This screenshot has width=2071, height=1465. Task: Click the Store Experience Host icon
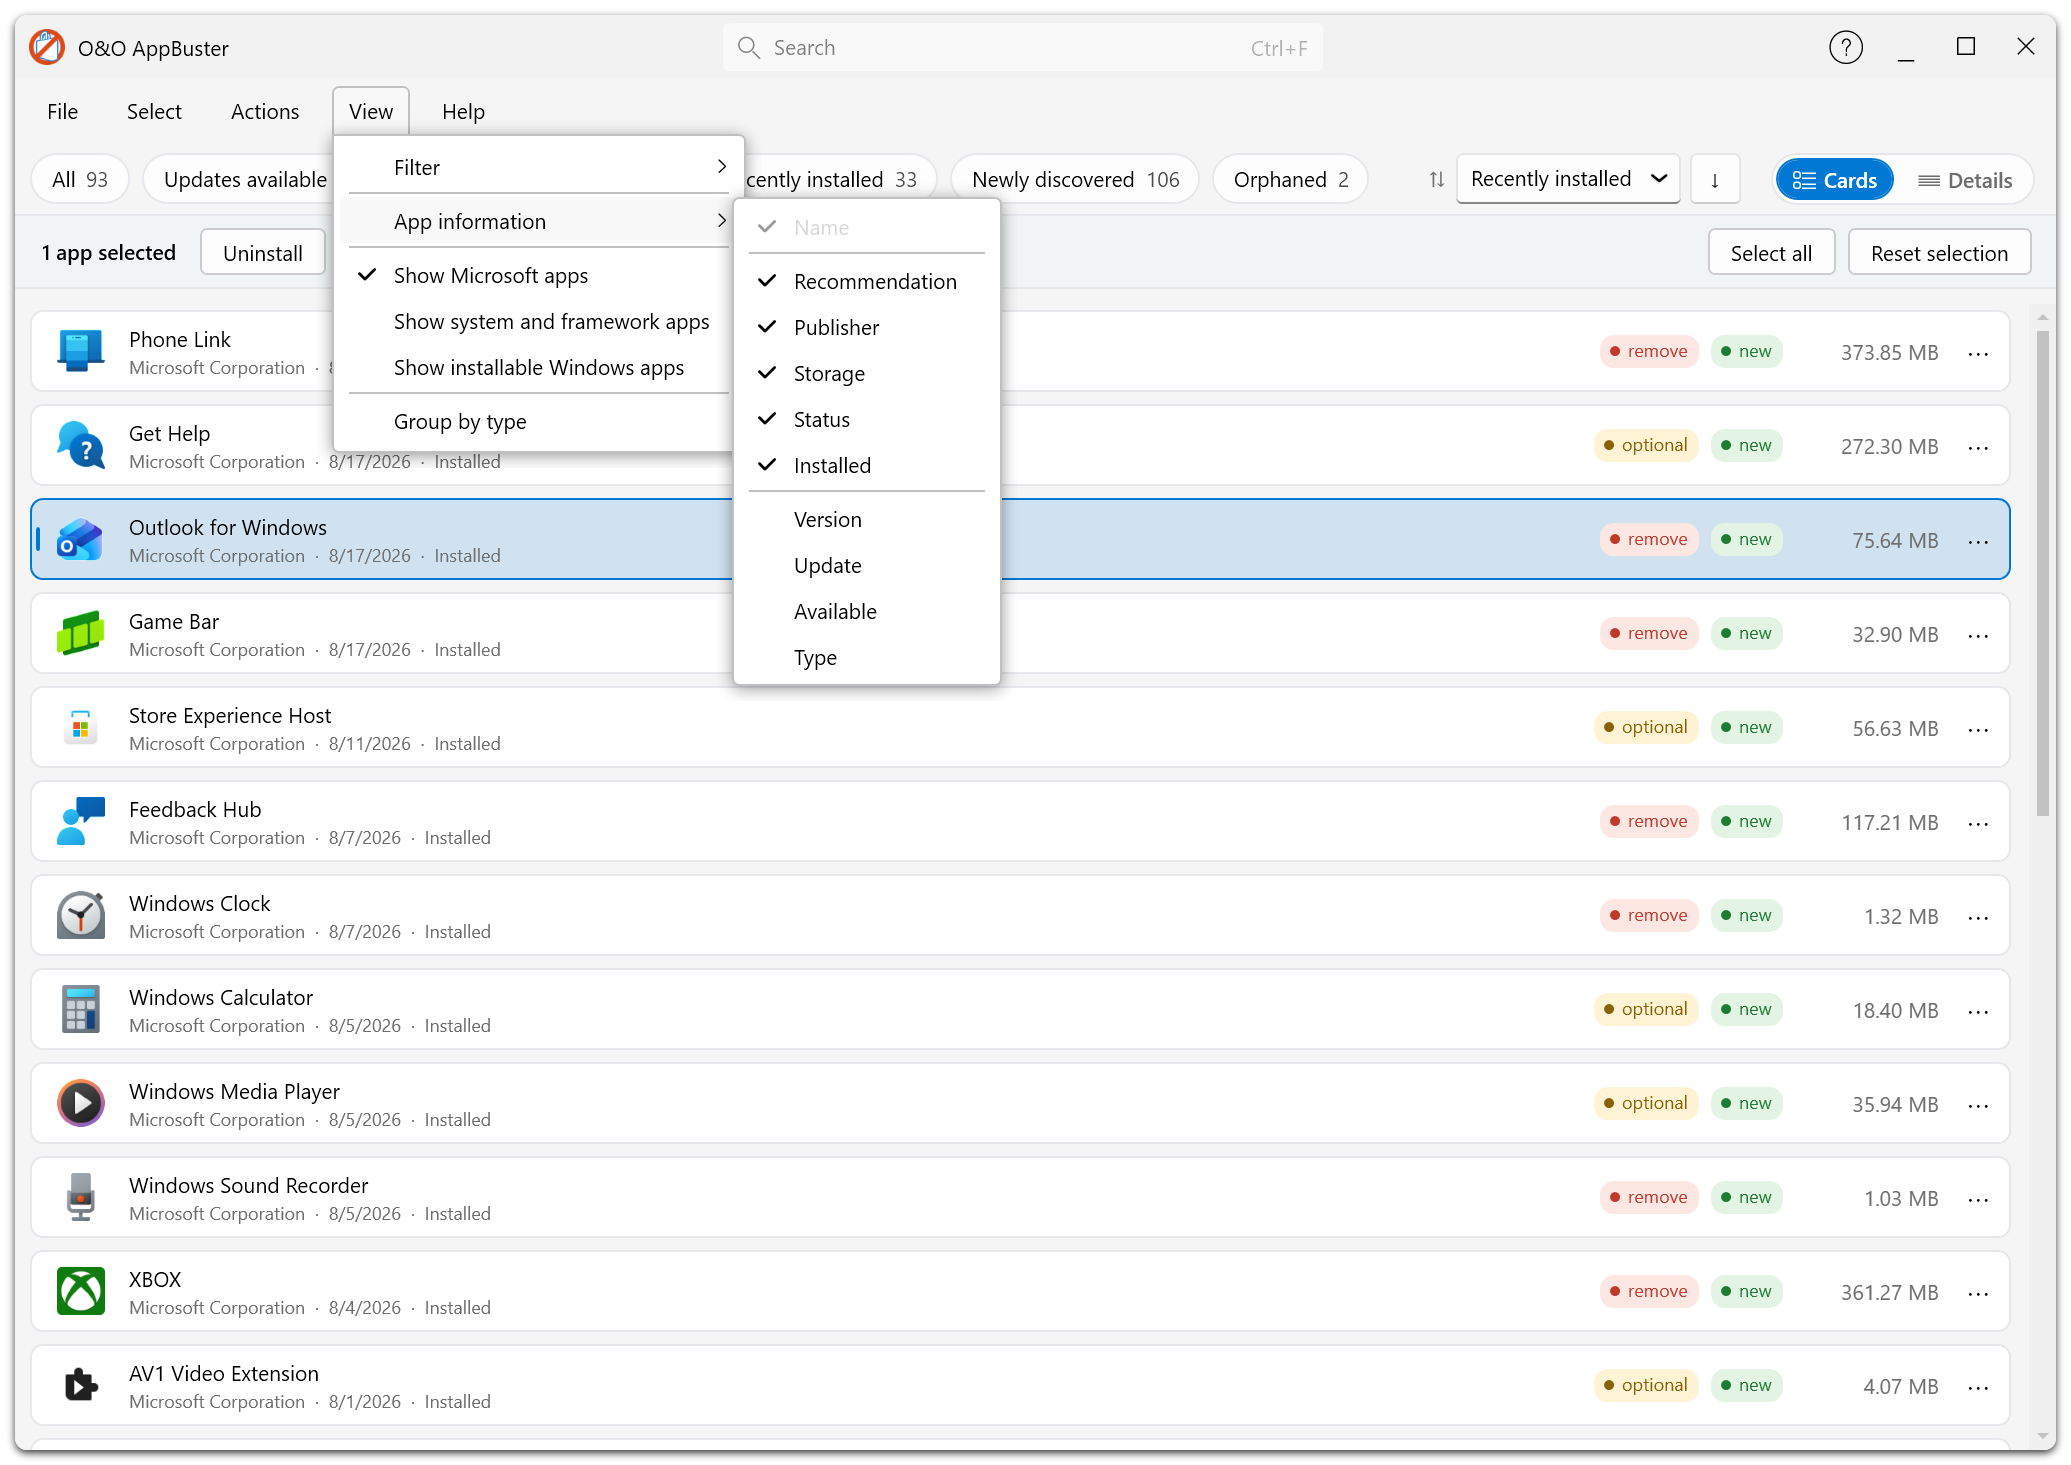tap(80, 727)
